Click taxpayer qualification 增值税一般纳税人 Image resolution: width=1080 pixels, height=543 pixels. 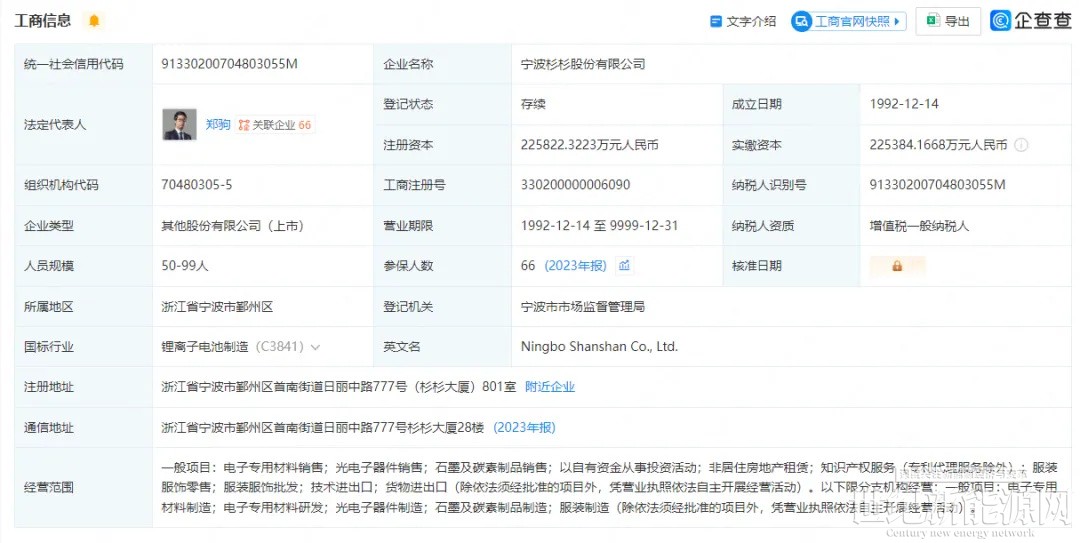point(920,225)
